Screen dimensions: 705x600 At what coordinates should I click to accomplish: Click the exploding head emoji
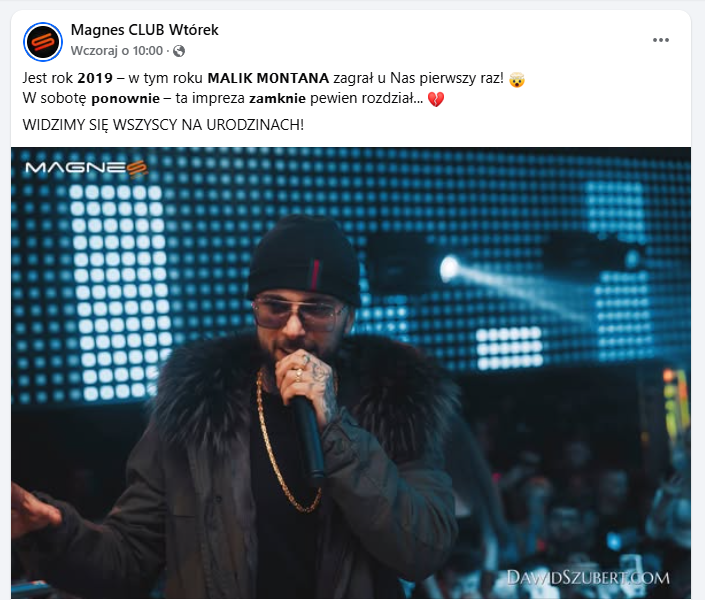[517, 79]
